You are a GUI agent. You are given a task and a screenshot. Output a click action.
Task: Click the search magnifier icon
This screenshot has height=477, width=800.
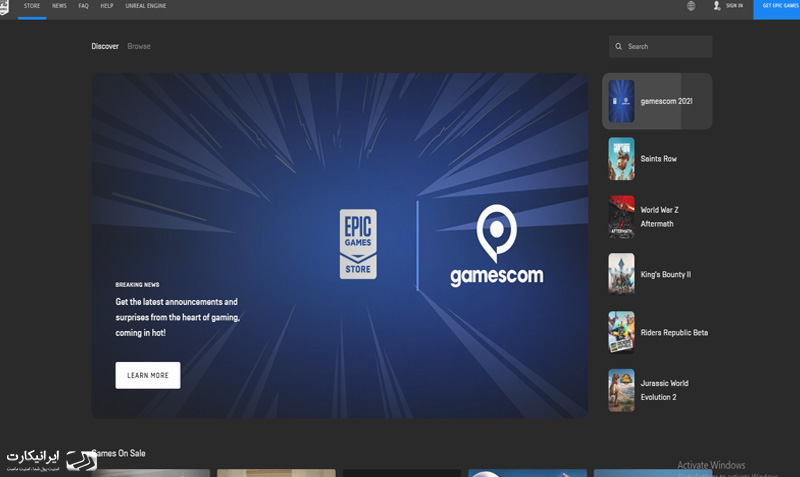click(x=618, y=46)
